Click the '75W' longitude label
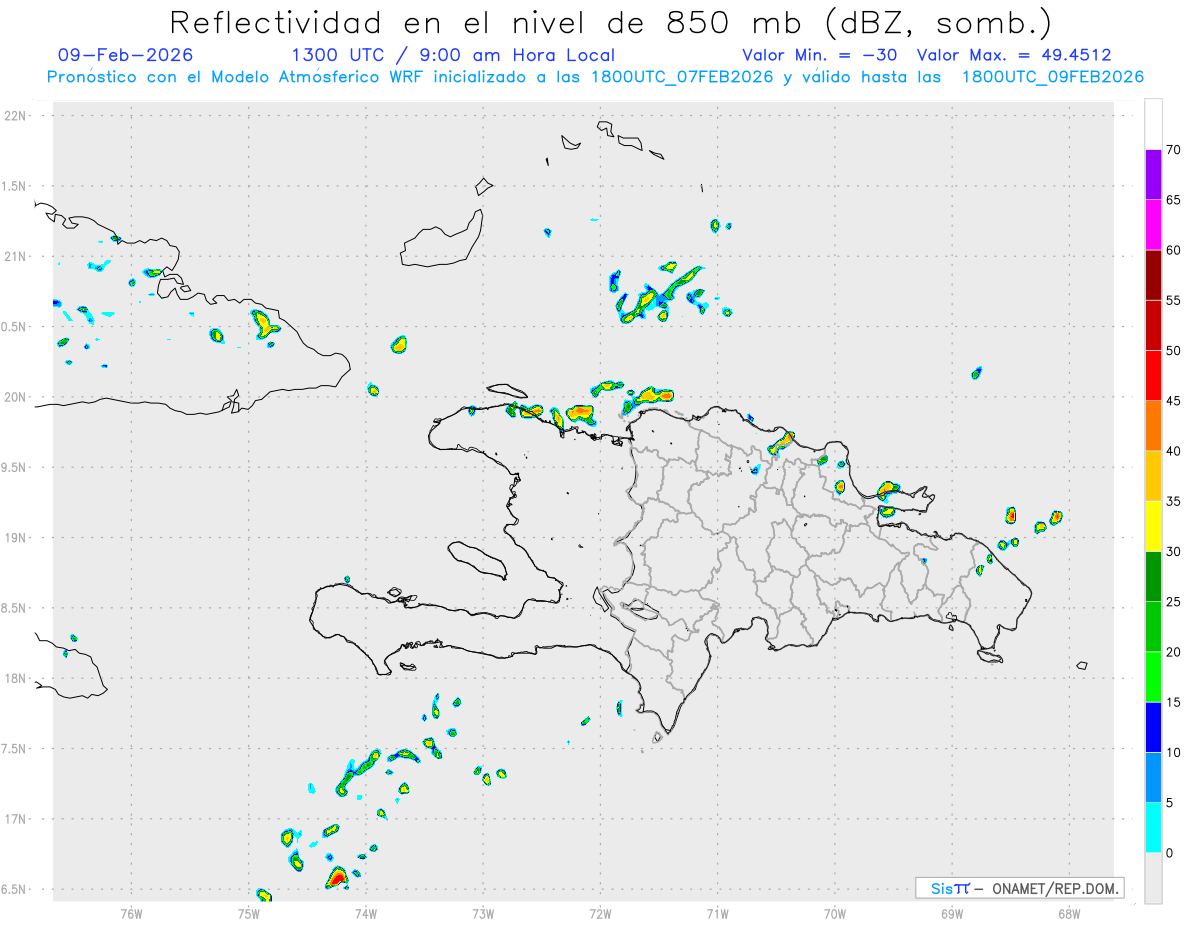 point(249,913)
